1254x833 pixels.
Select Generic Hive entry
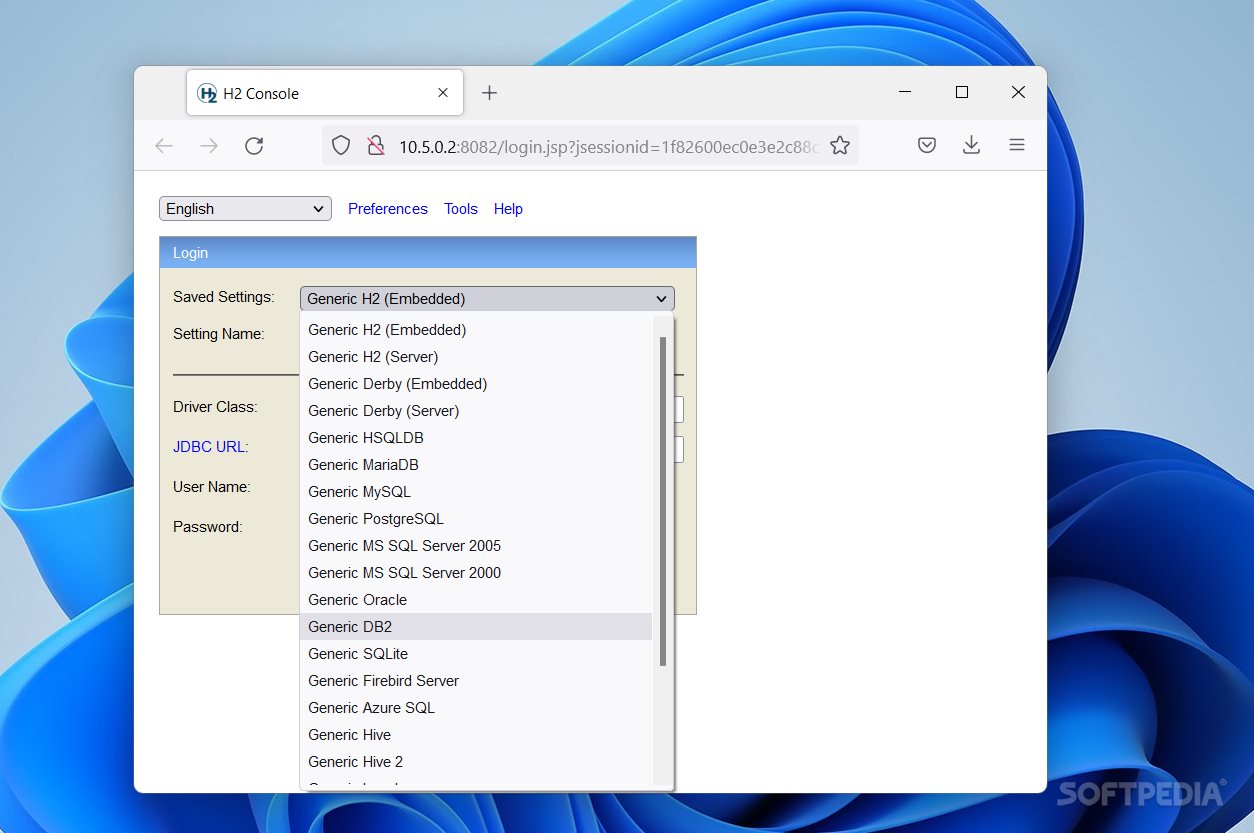(x=476, y=735)
